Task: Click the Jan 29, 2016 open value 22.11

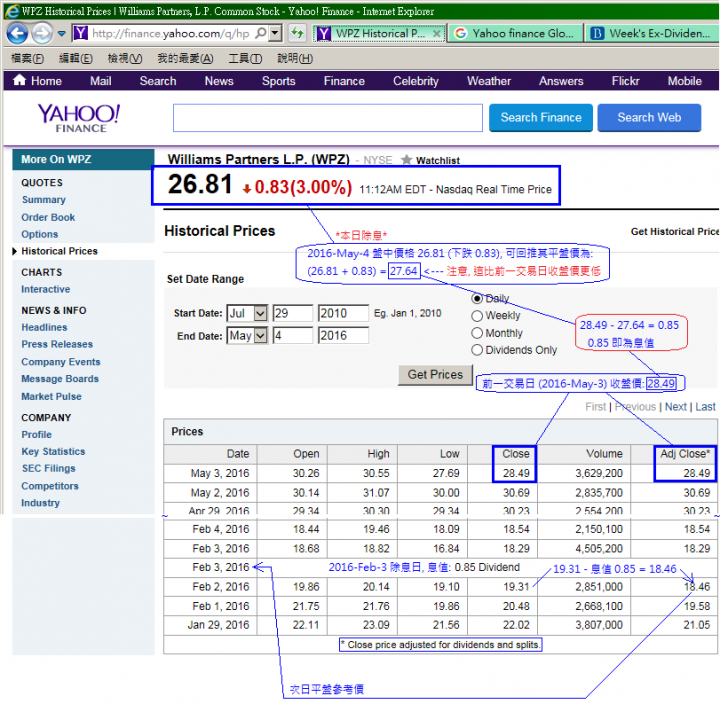Action: coord(306,625)
